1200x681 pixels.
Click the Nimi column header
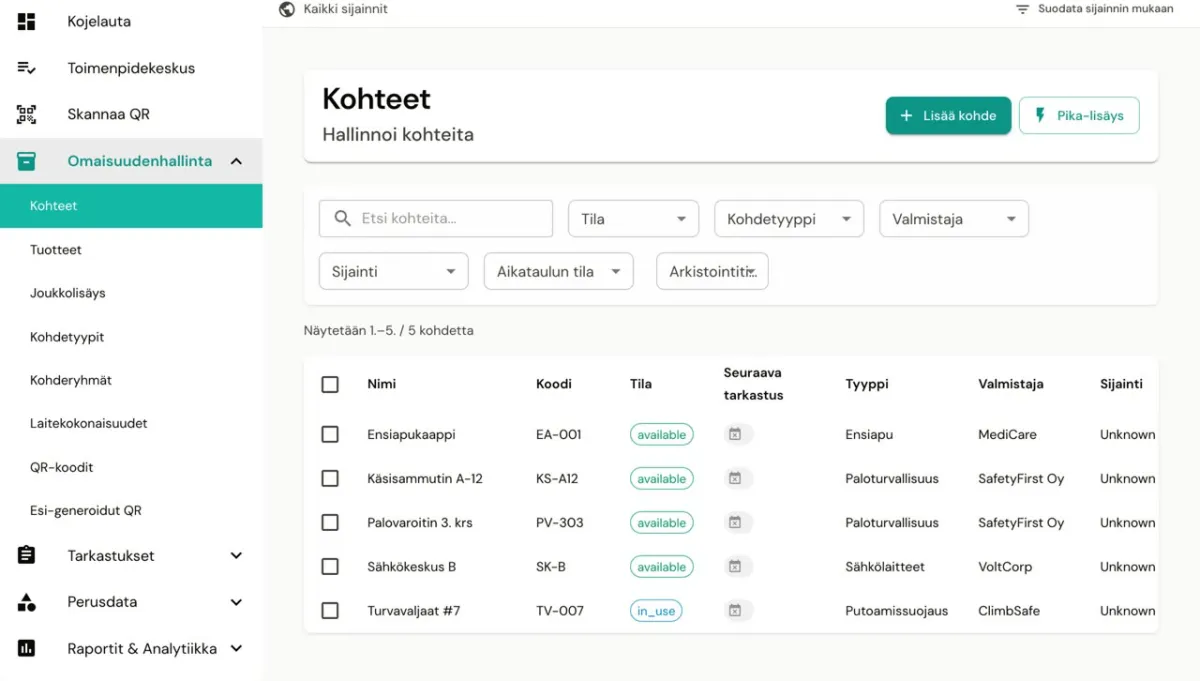point(382,384)
